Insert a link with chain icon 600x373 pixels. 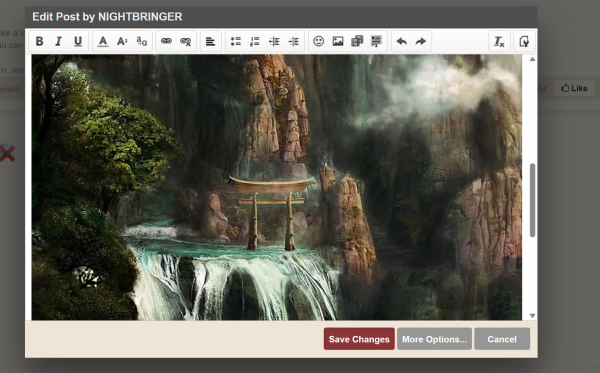(166, 41)
